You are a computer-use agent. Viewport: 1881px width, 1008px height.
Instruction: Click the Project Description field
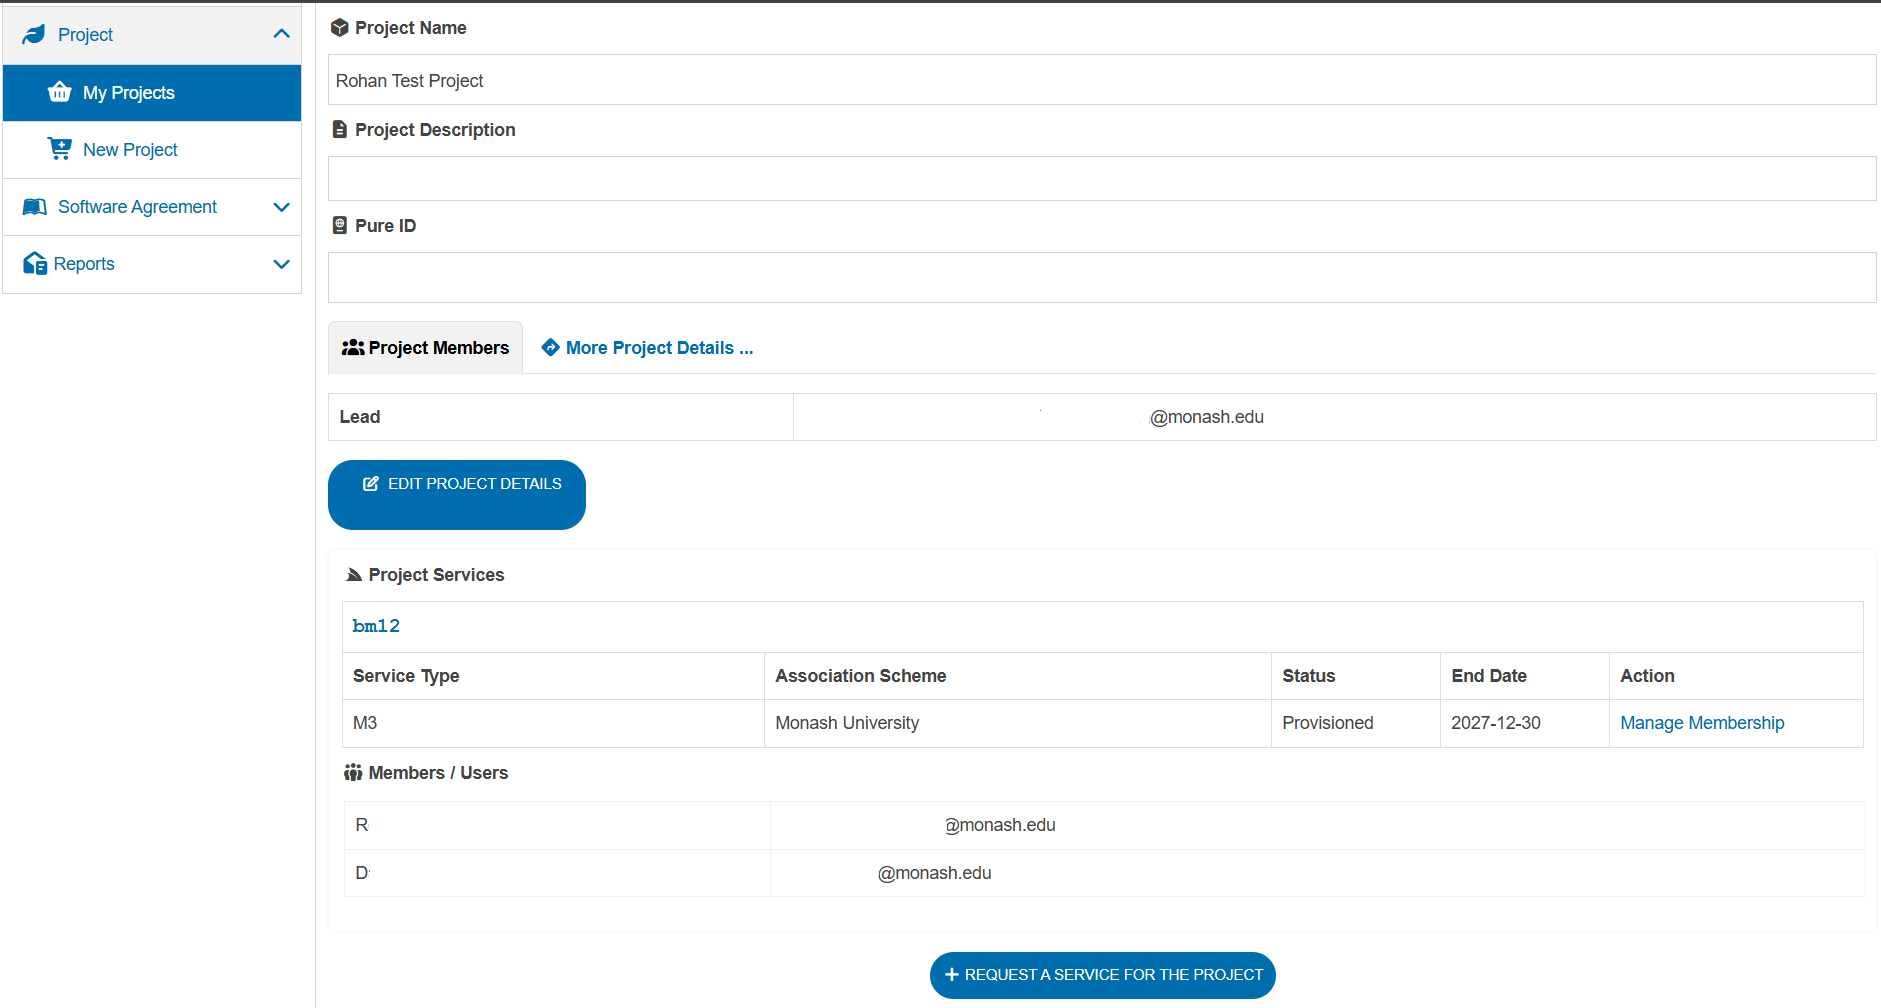[1101, 178]
